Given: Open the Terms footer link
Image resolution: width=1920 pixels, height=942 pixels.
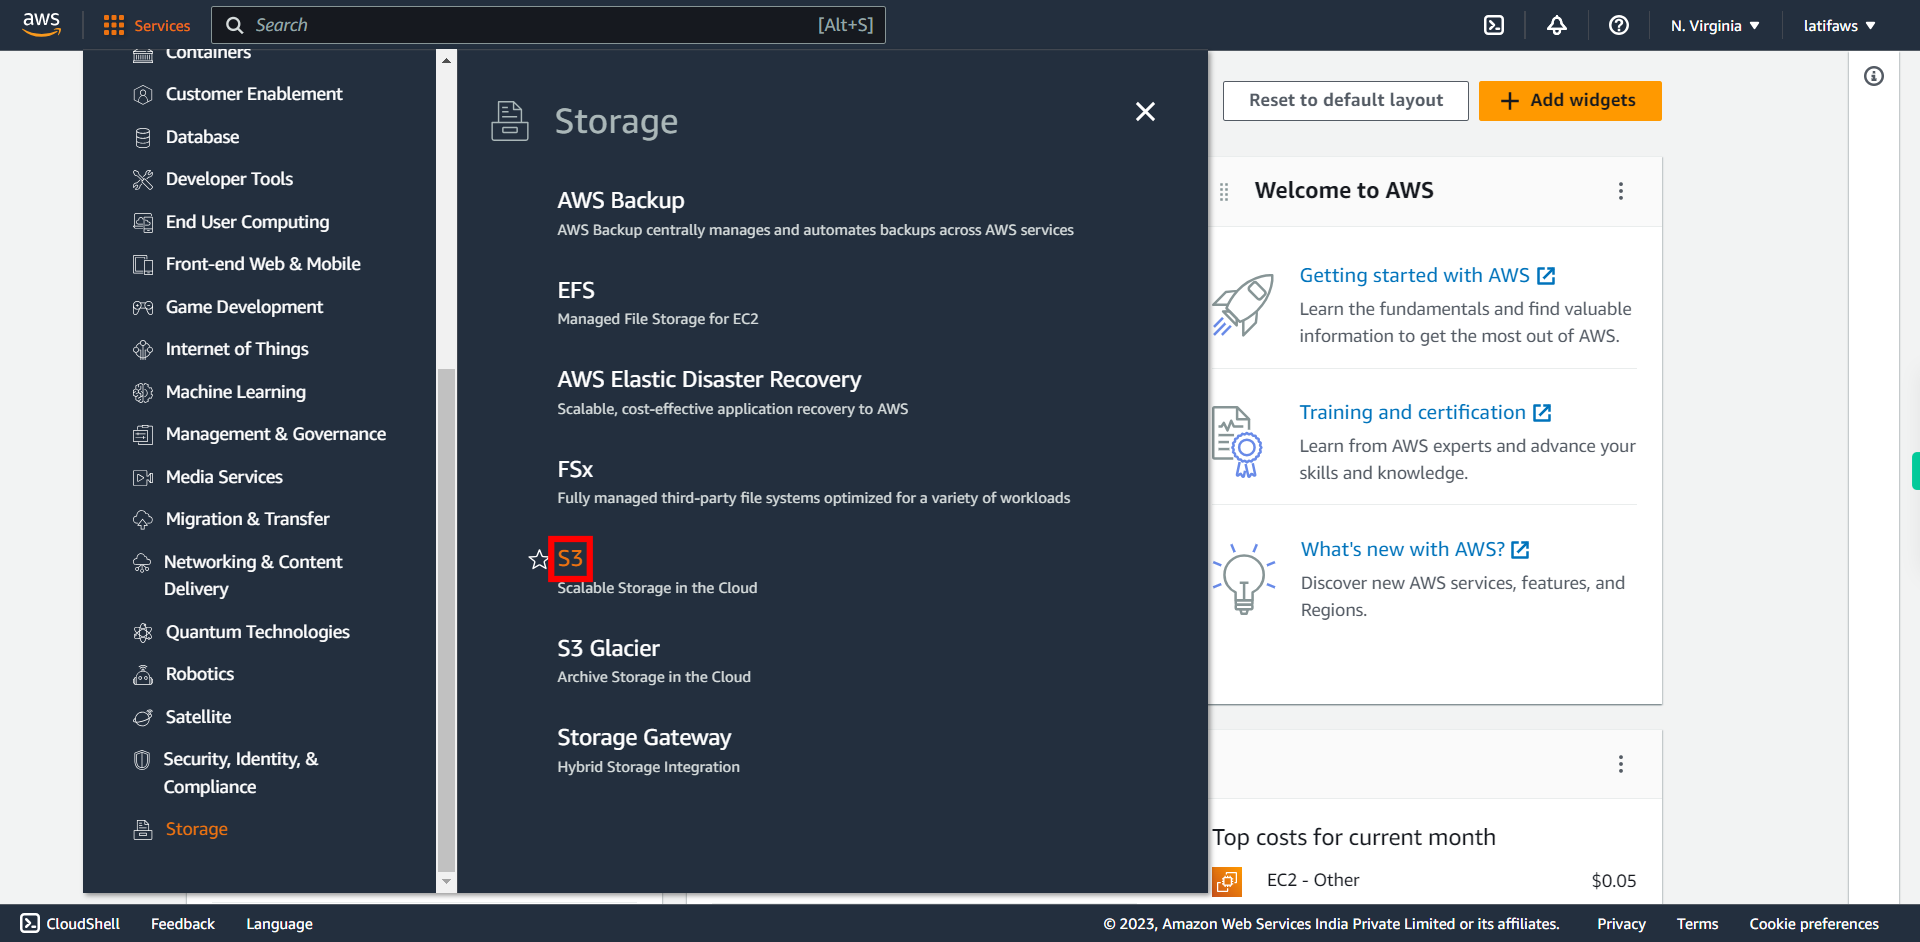Looking at the screenshot, I should click(1697, 924).
